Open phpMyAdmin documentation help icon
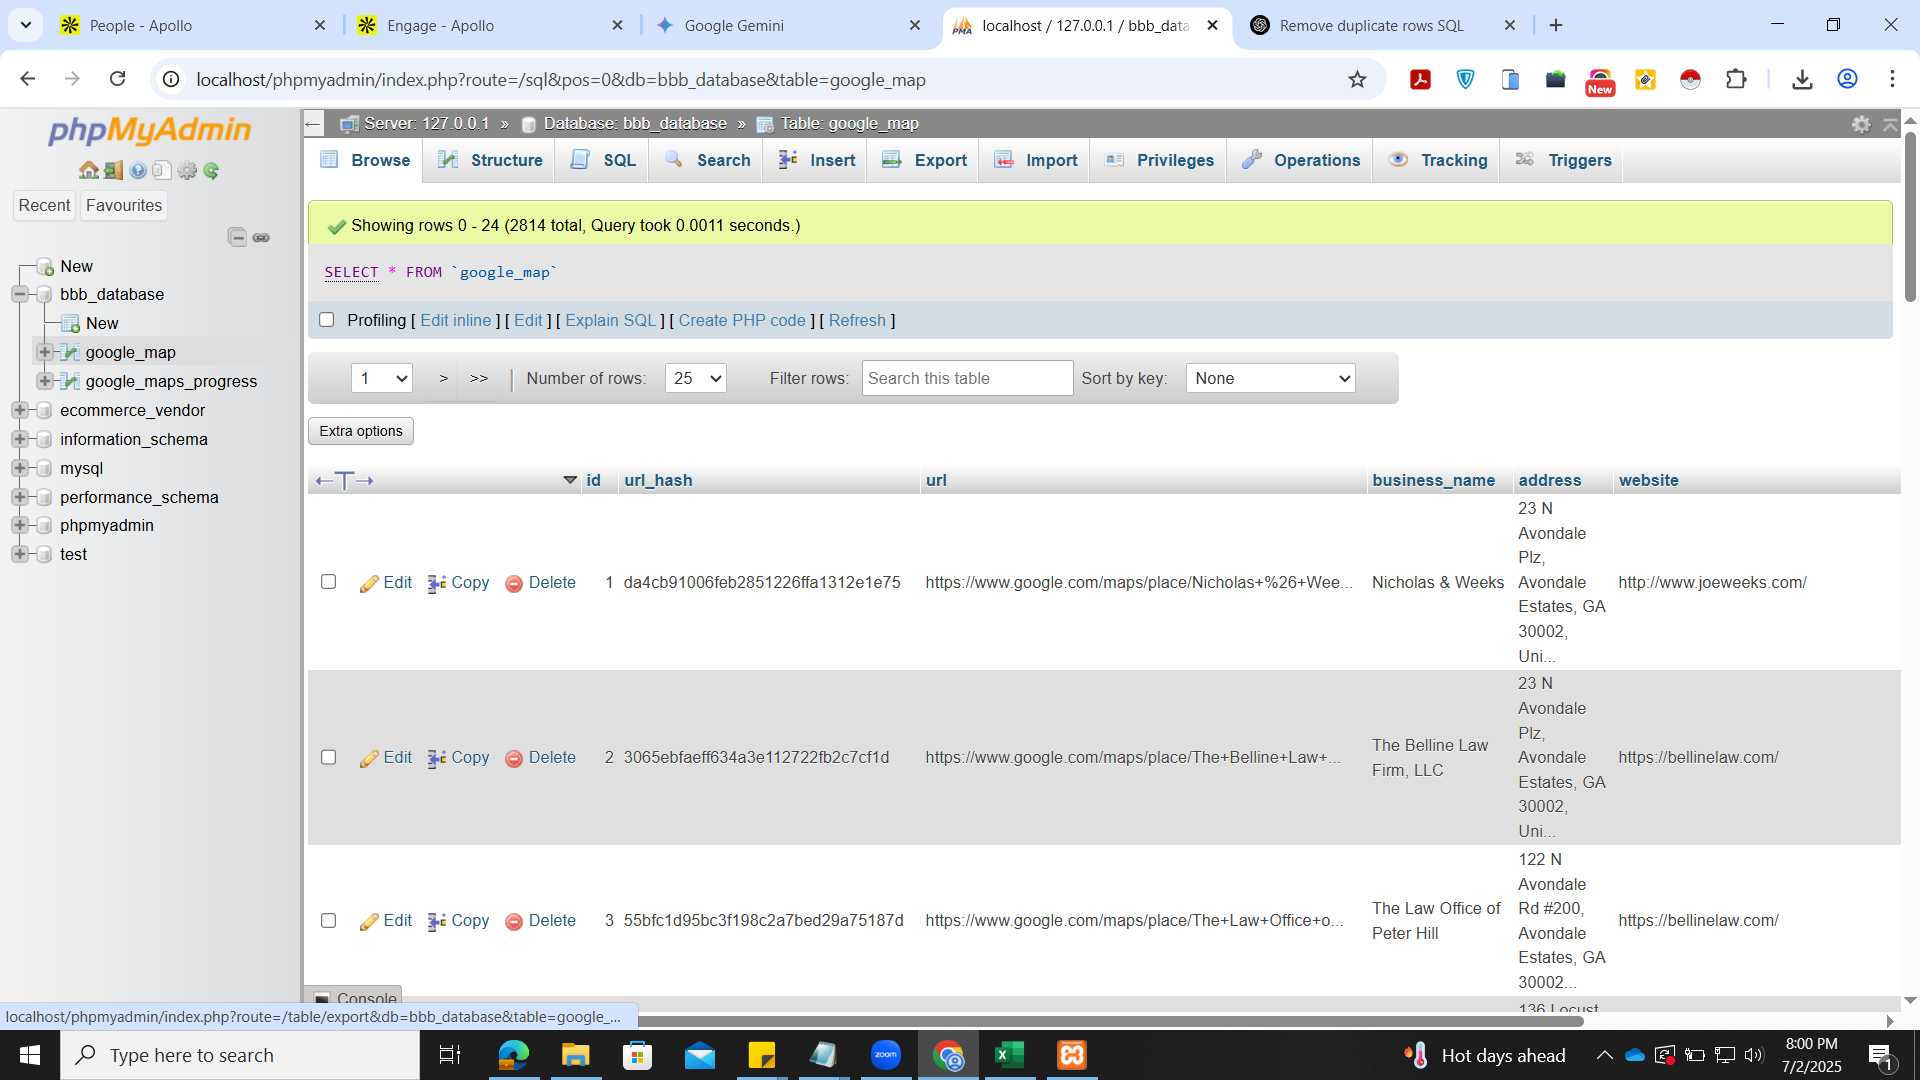 138,171
